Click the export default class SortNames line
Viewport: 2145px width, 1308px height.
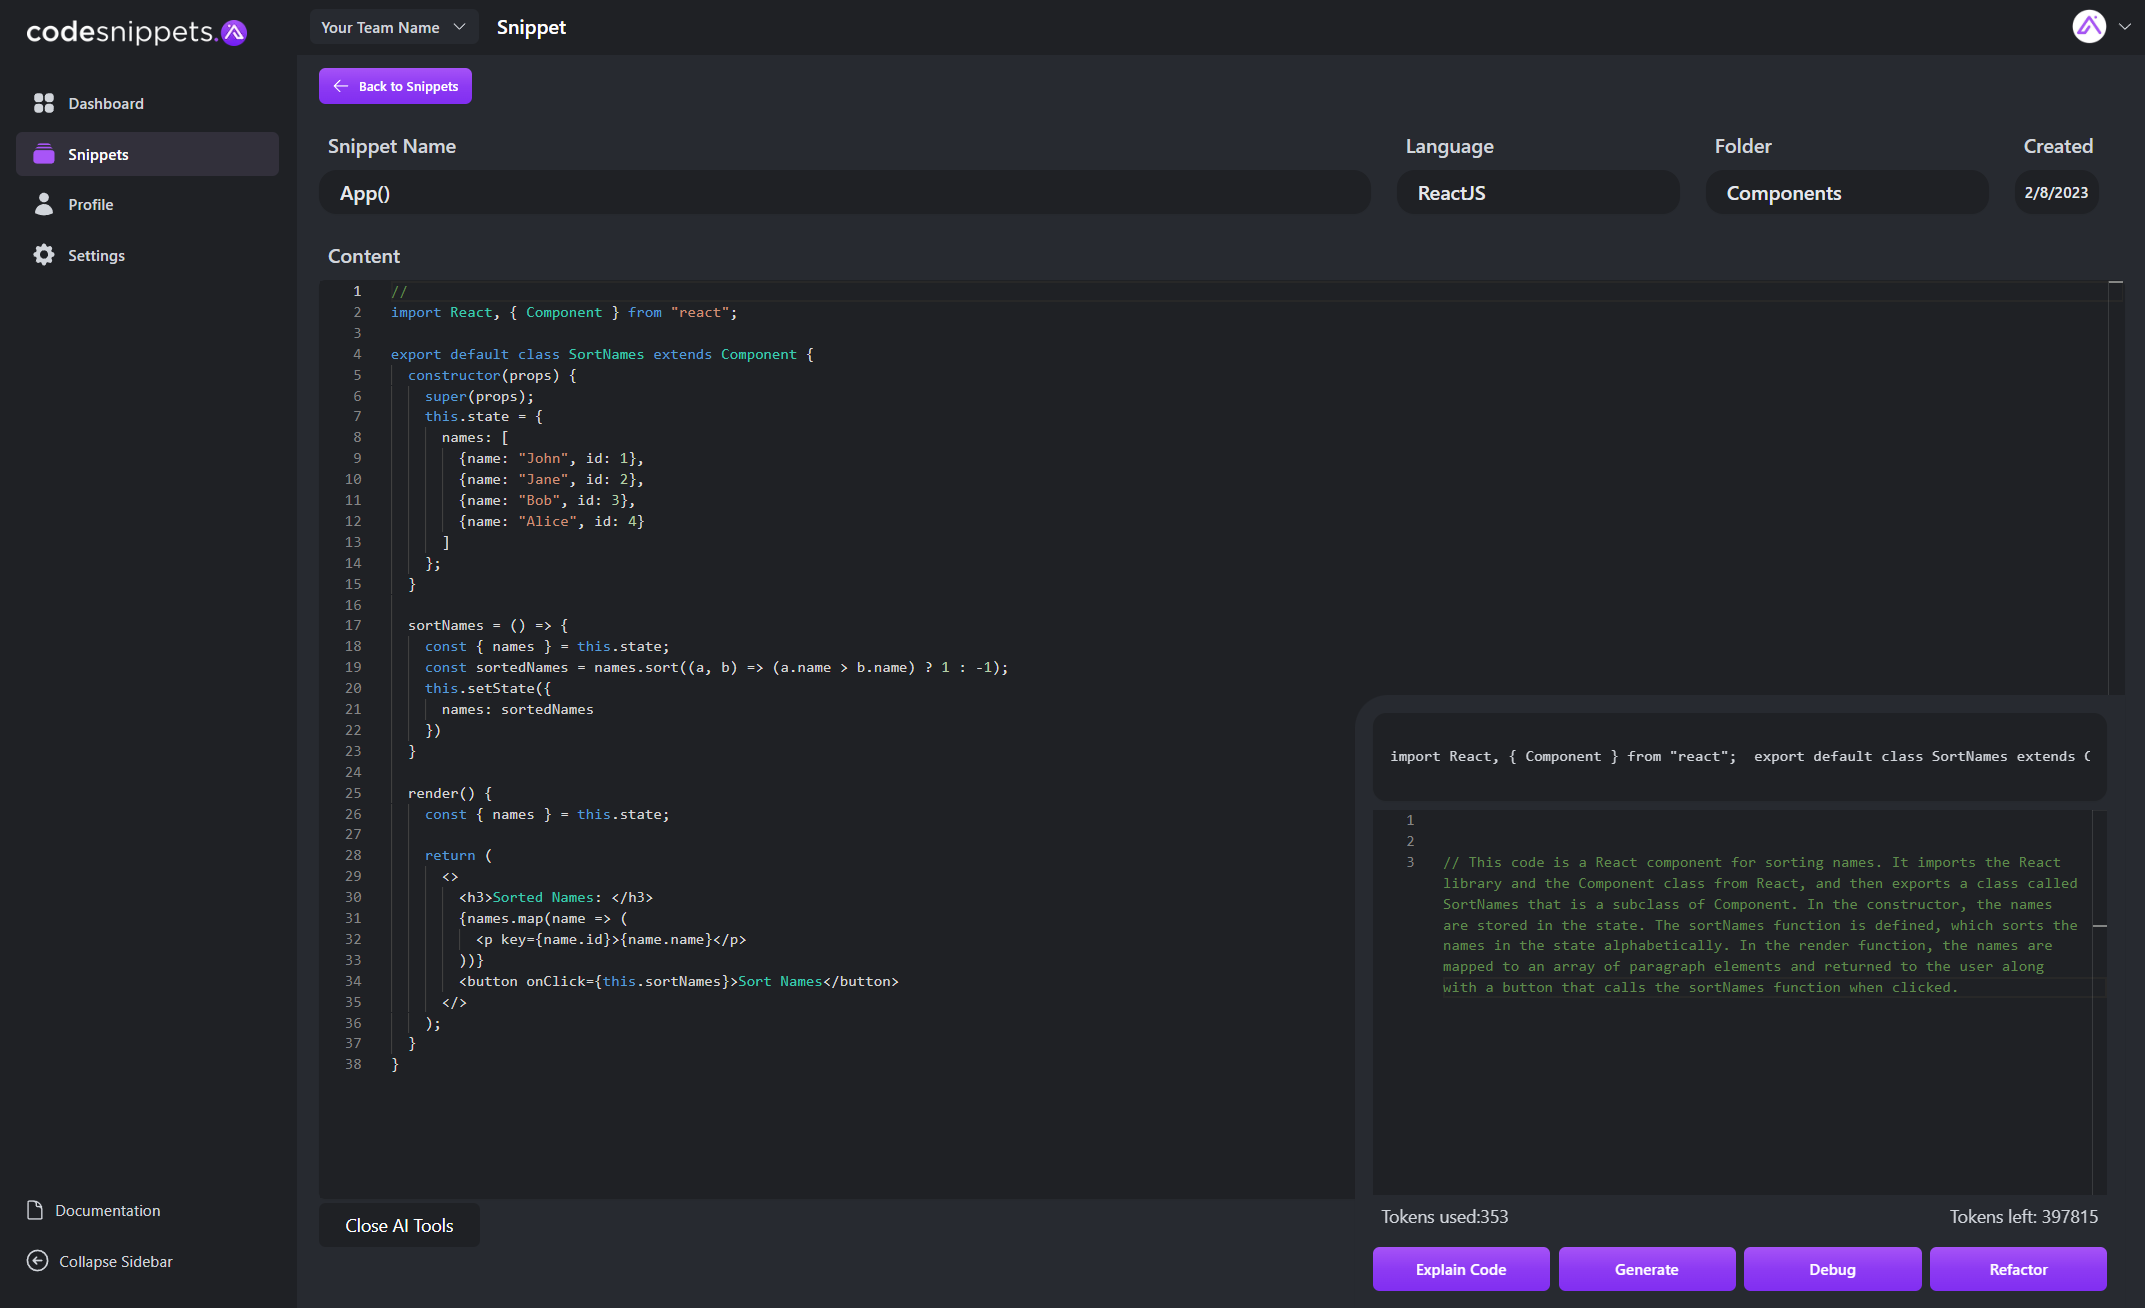tap(602, 354)
